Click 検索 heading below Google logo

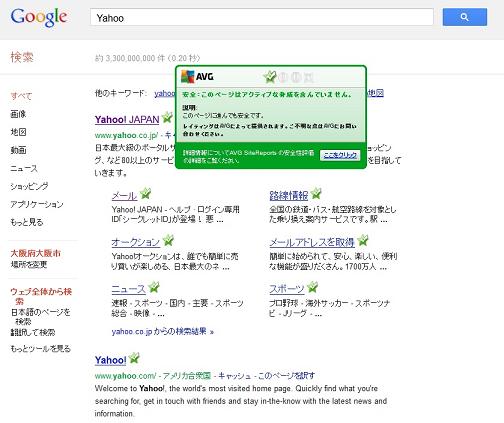click(22, 57)
